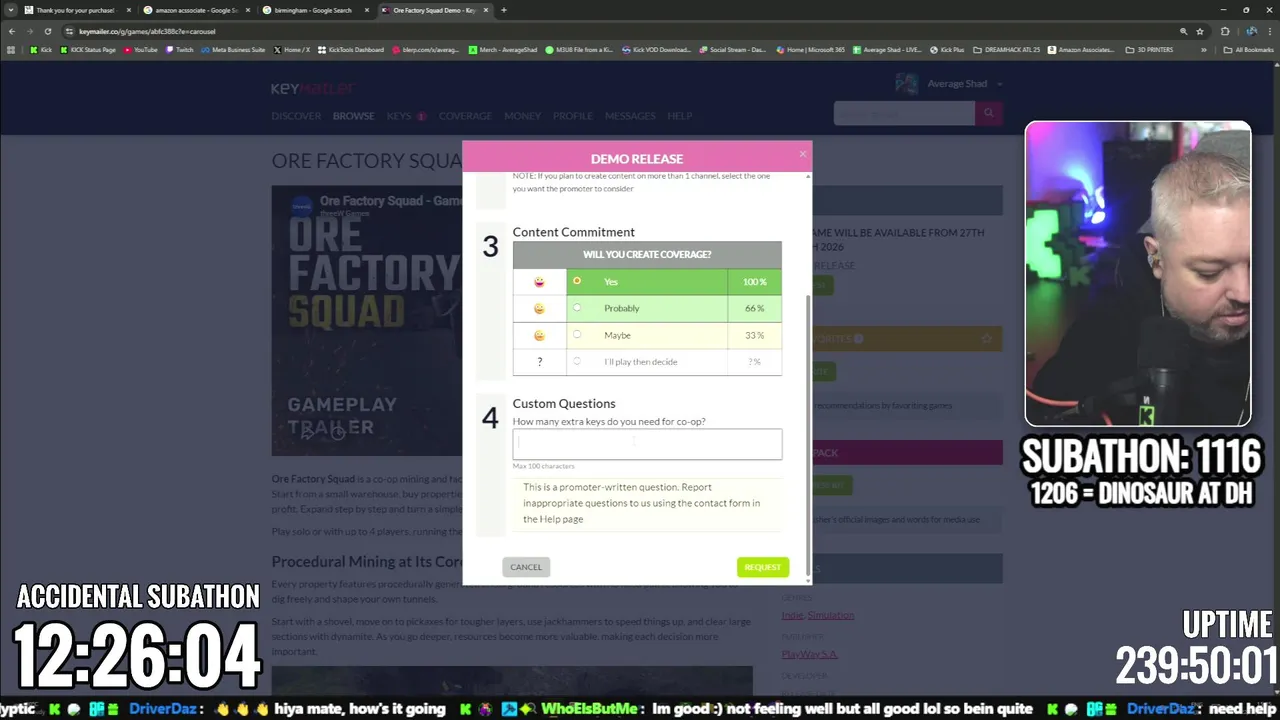Select the Yes coverage radio button
Screen dimensions: 1280x720
tap(577, 281)
